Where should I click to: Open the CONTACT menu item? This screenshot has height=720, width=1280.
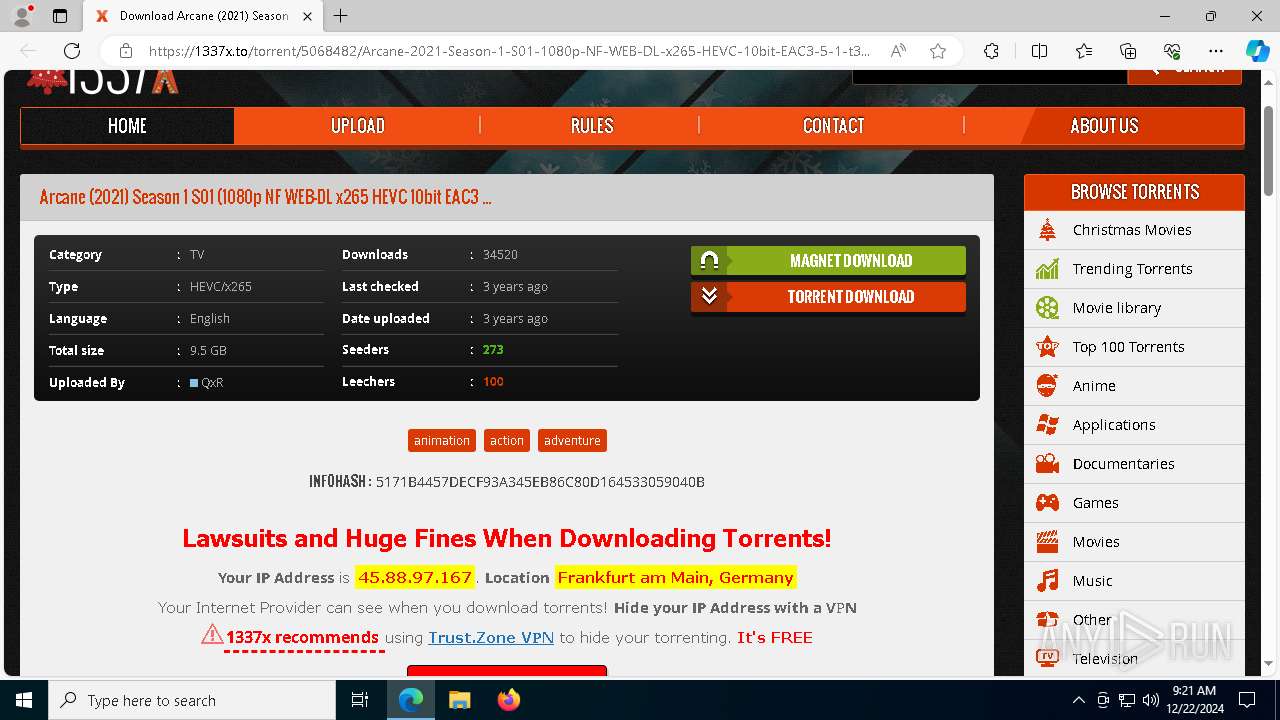833,126
